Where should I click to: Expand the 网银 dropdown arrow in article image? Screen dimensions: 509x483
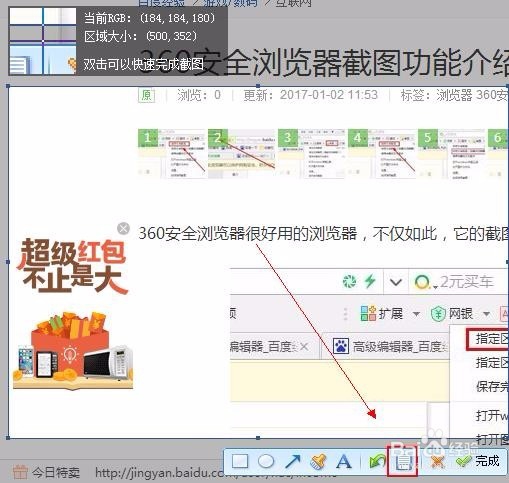pyautogui.click(x=486, y=314)
